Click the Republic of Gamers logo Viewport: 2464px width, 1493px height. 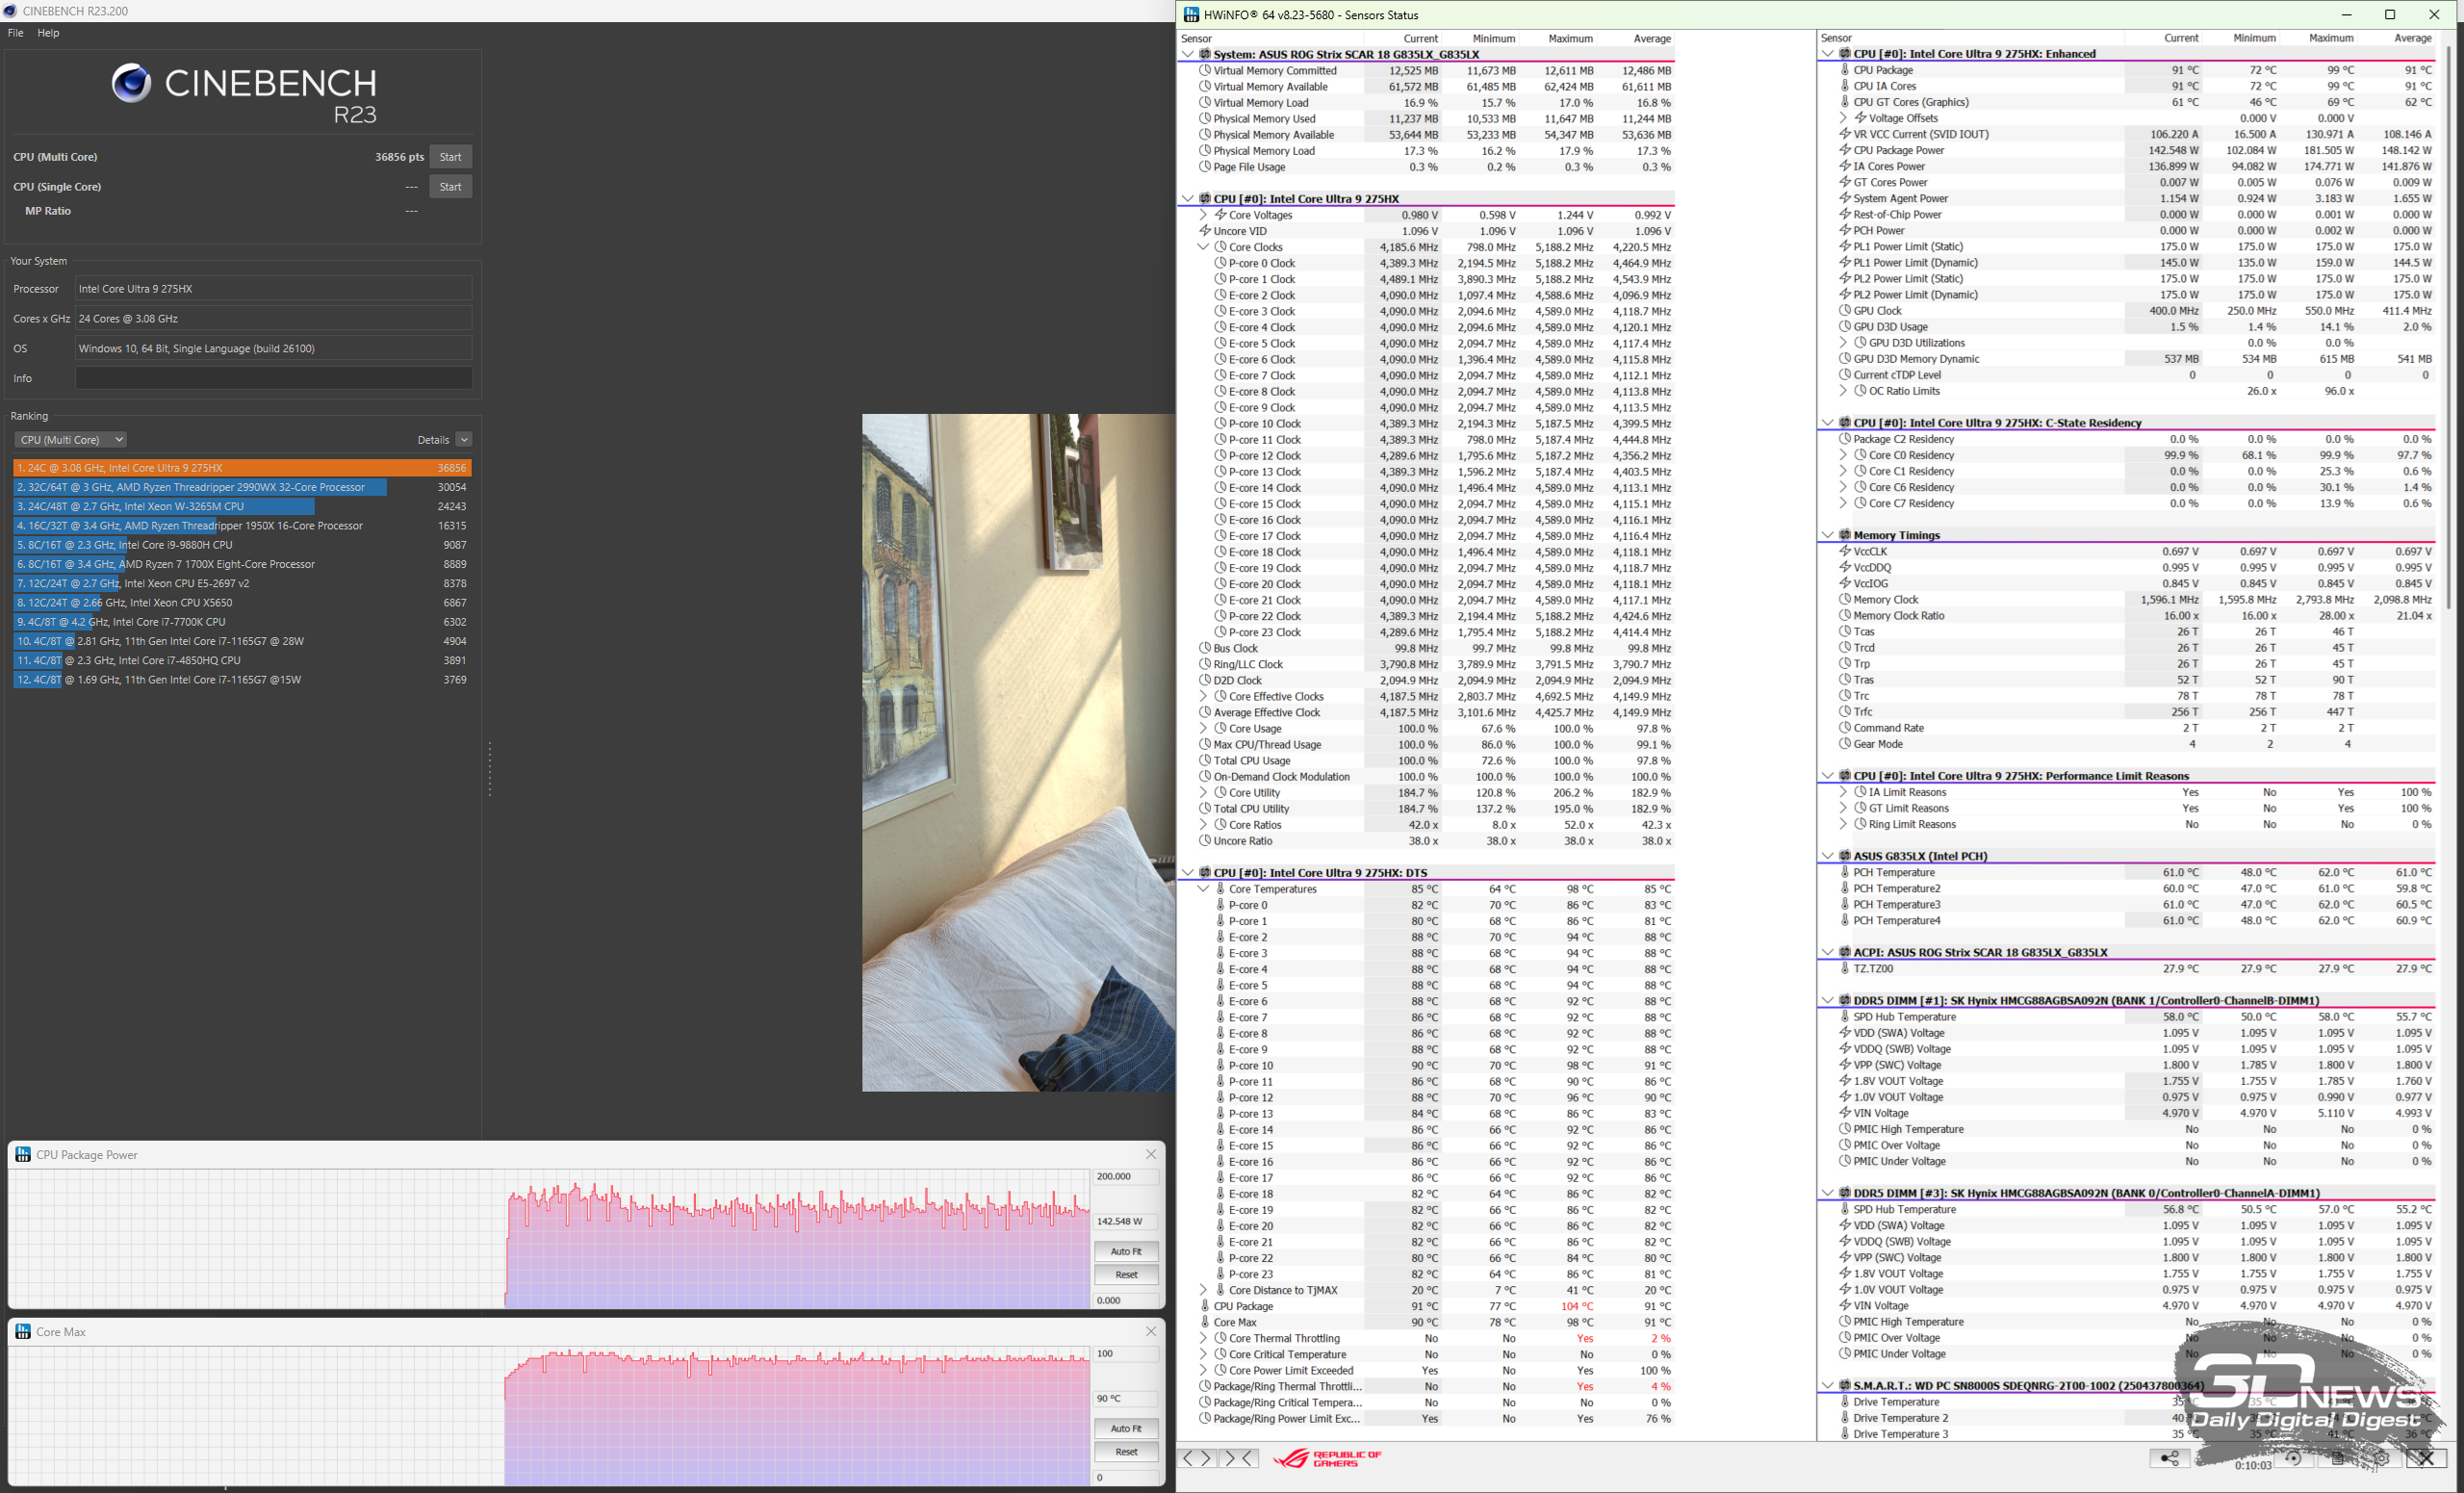click(x=1327, y=1458)
